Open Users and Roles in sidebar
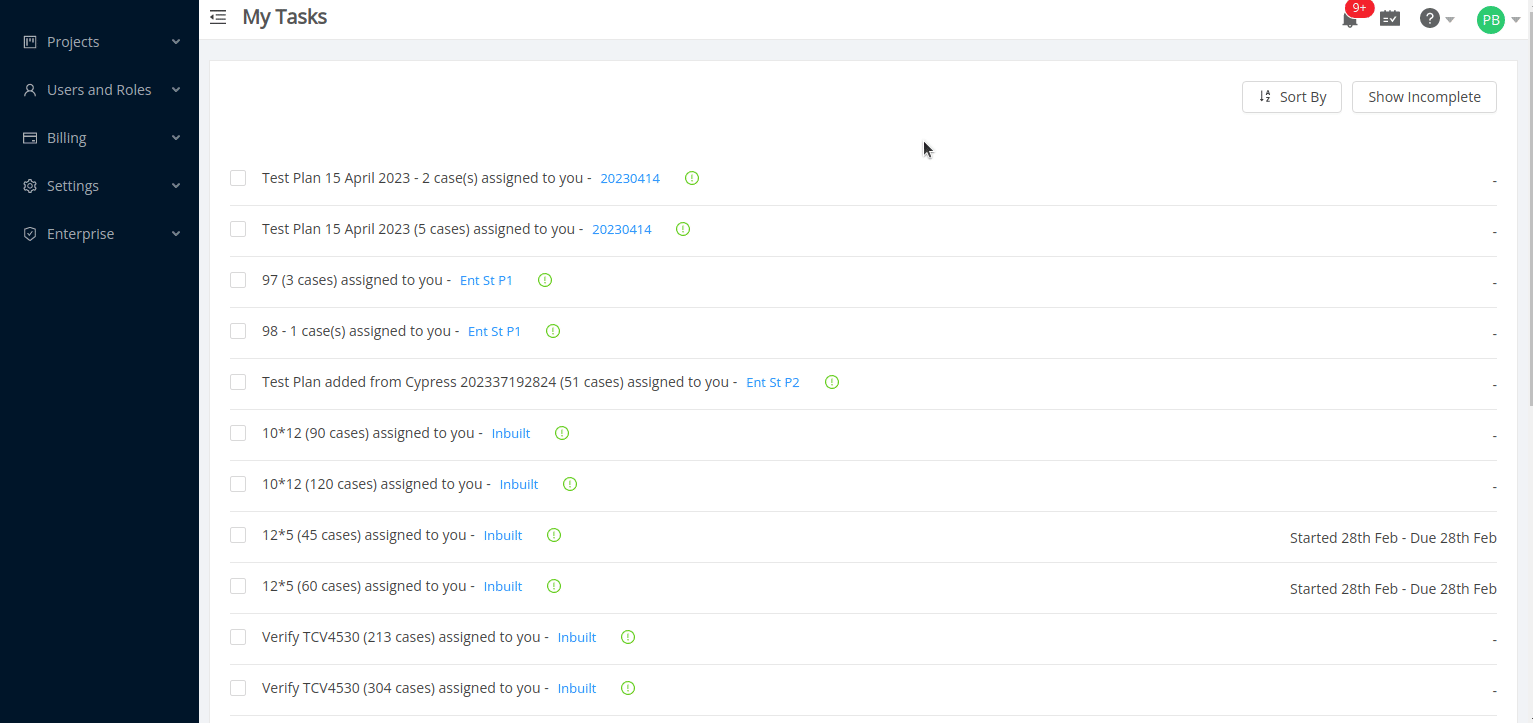This screenshot has height=723, width=1533. coord(100,90)
